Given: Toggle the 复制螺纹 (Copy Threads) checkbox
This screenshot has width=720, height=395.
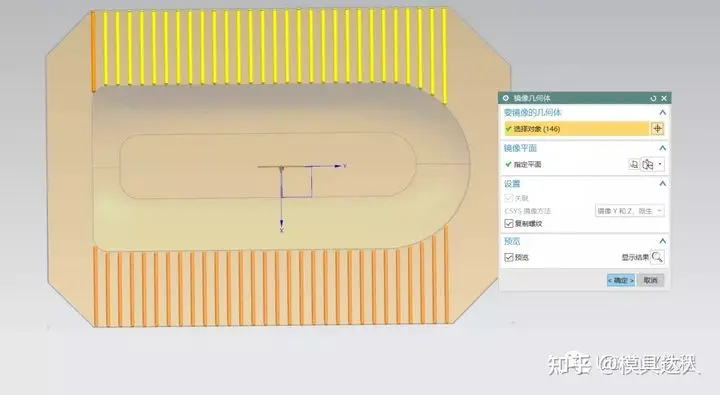Looking at the screenshot, I should coord(509,224).
